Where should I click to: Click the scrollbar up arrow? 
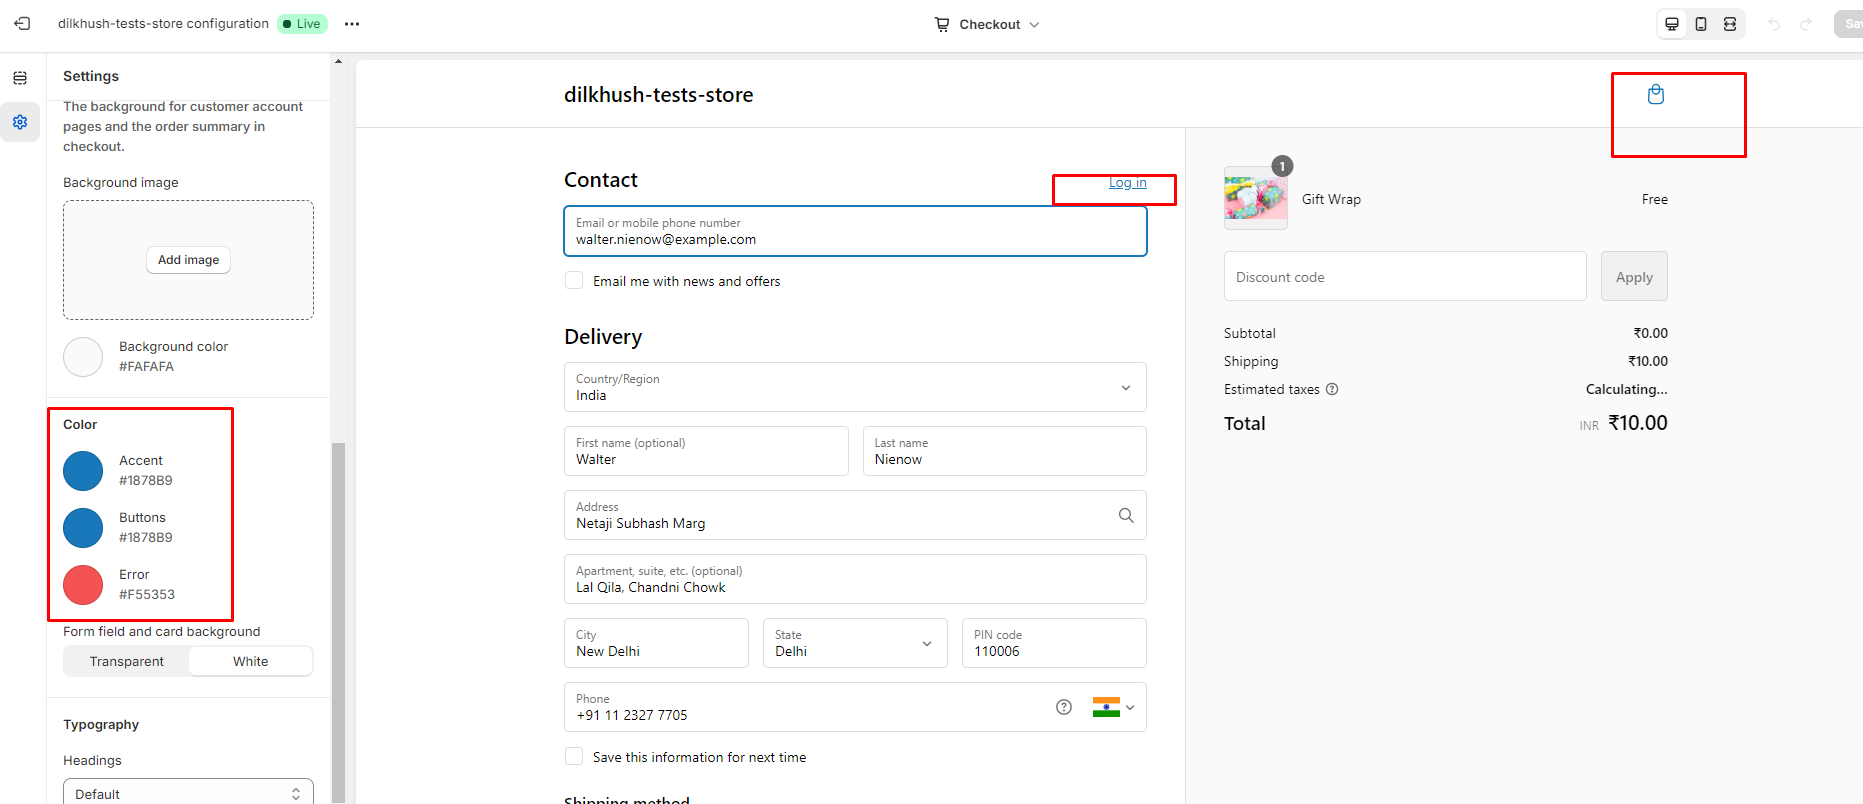(x=338, y=61)
